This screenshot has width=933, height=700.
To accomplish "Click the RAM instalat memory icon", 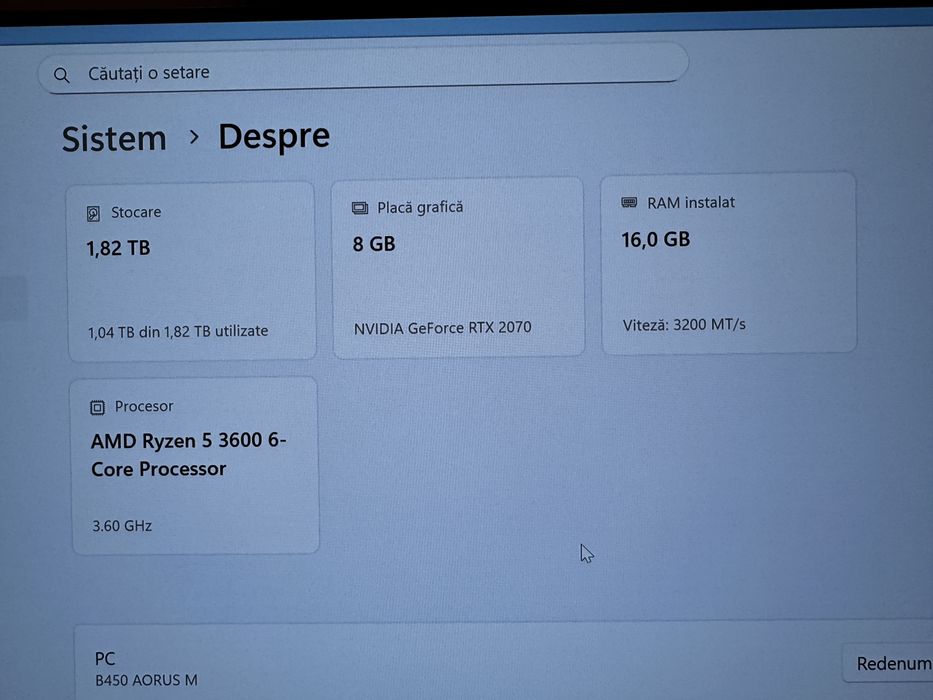I will click(x=629, y=203).
